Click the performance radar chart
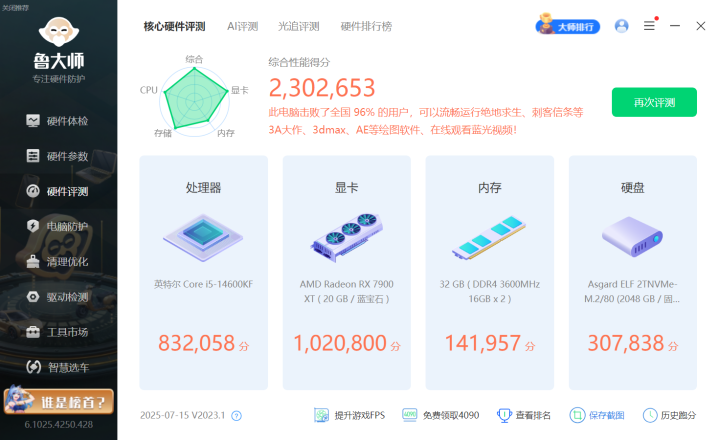Screen dimensions: 719x440 (194, 102)
